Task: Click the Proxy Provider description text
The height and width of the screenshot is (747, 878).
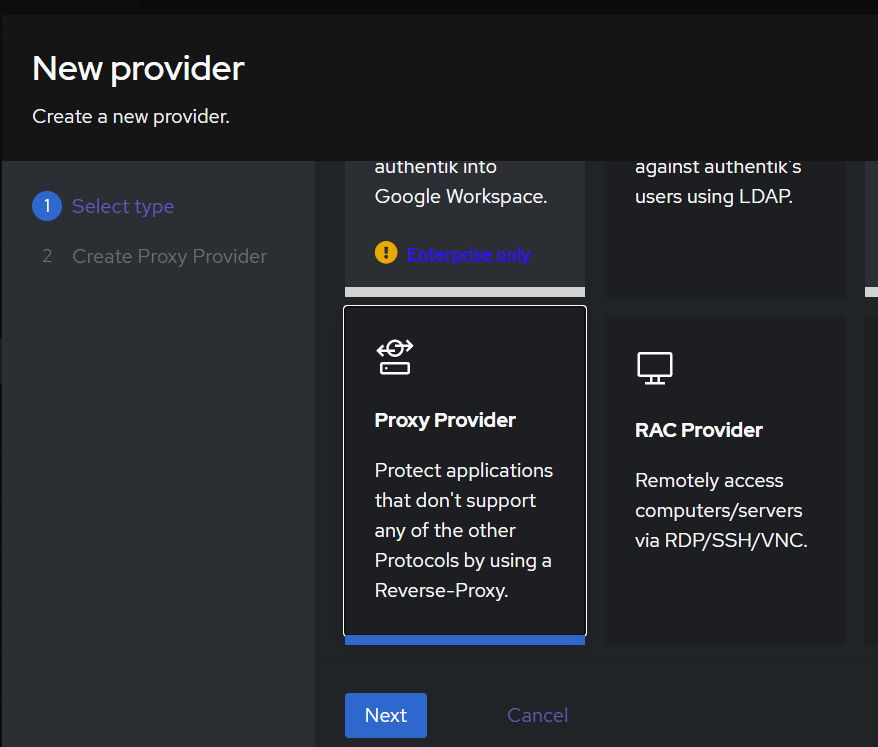Action: (x=463, y=530)
